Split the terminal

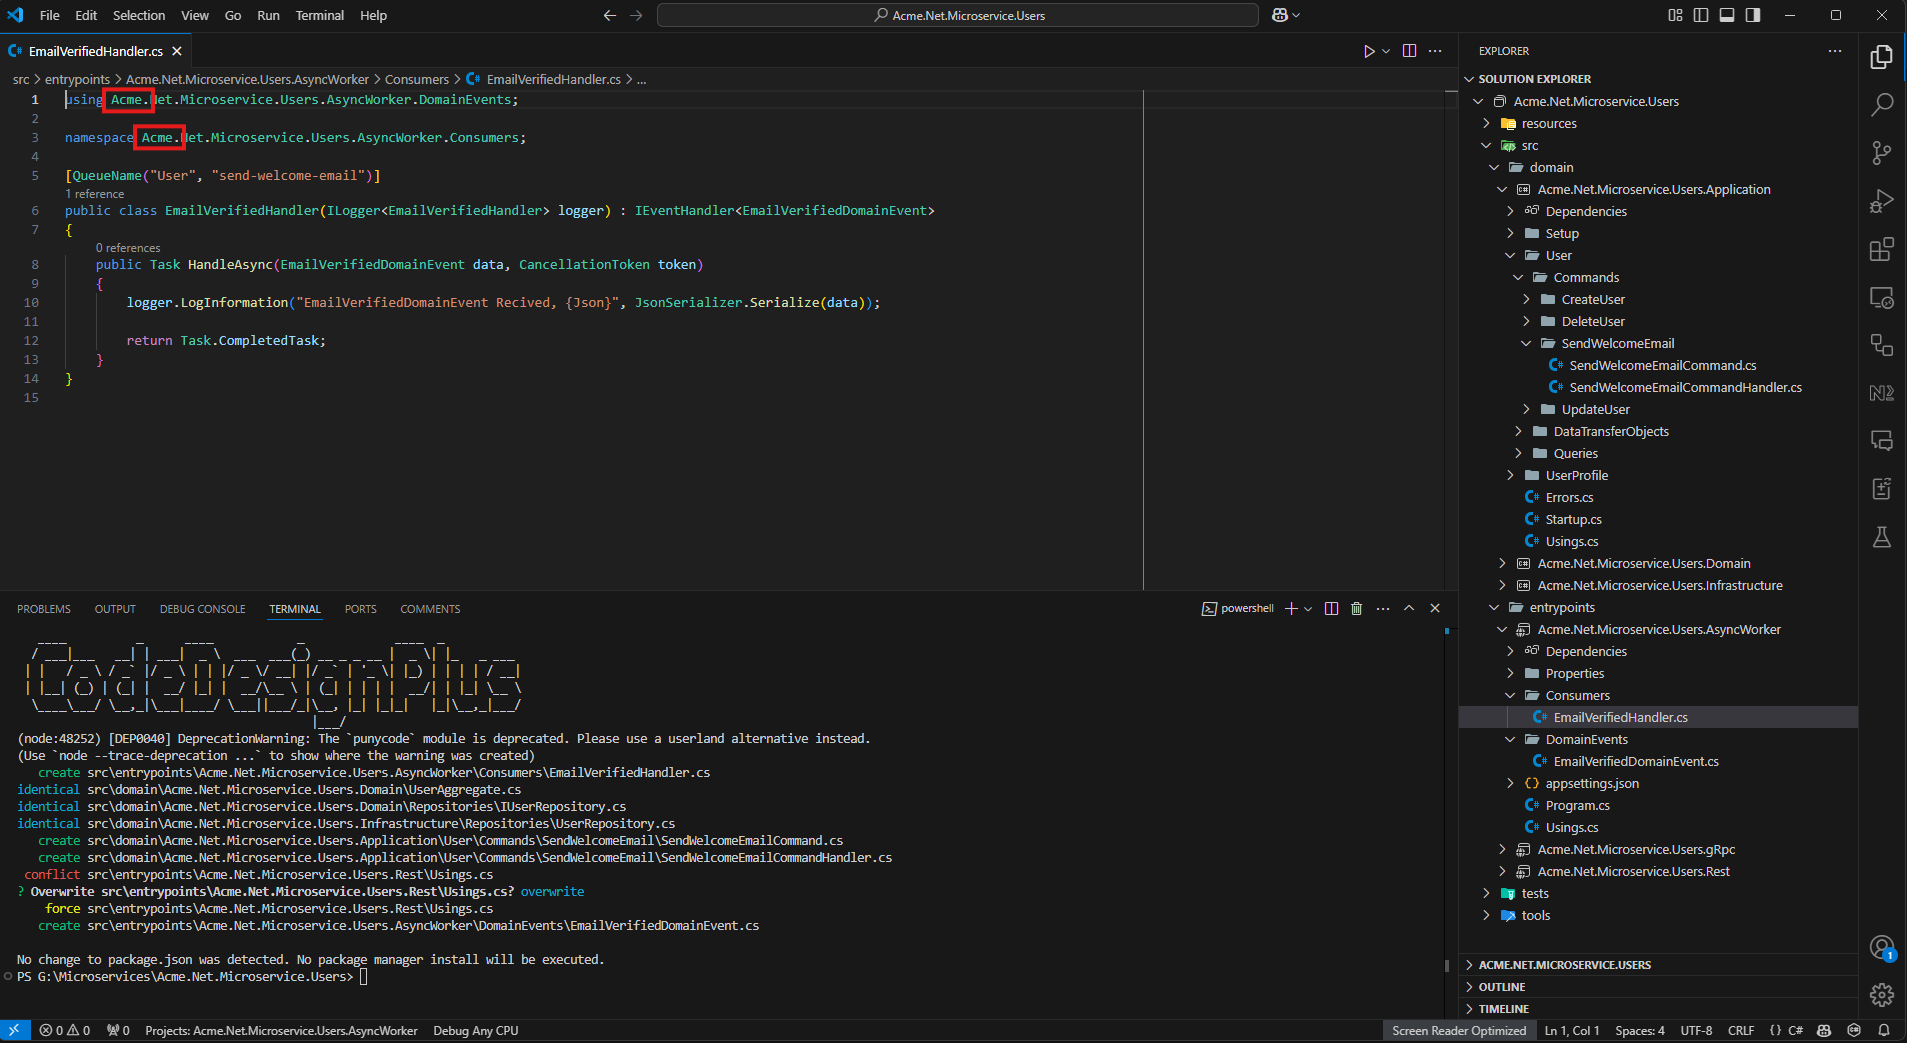[x=1331, y=608]
